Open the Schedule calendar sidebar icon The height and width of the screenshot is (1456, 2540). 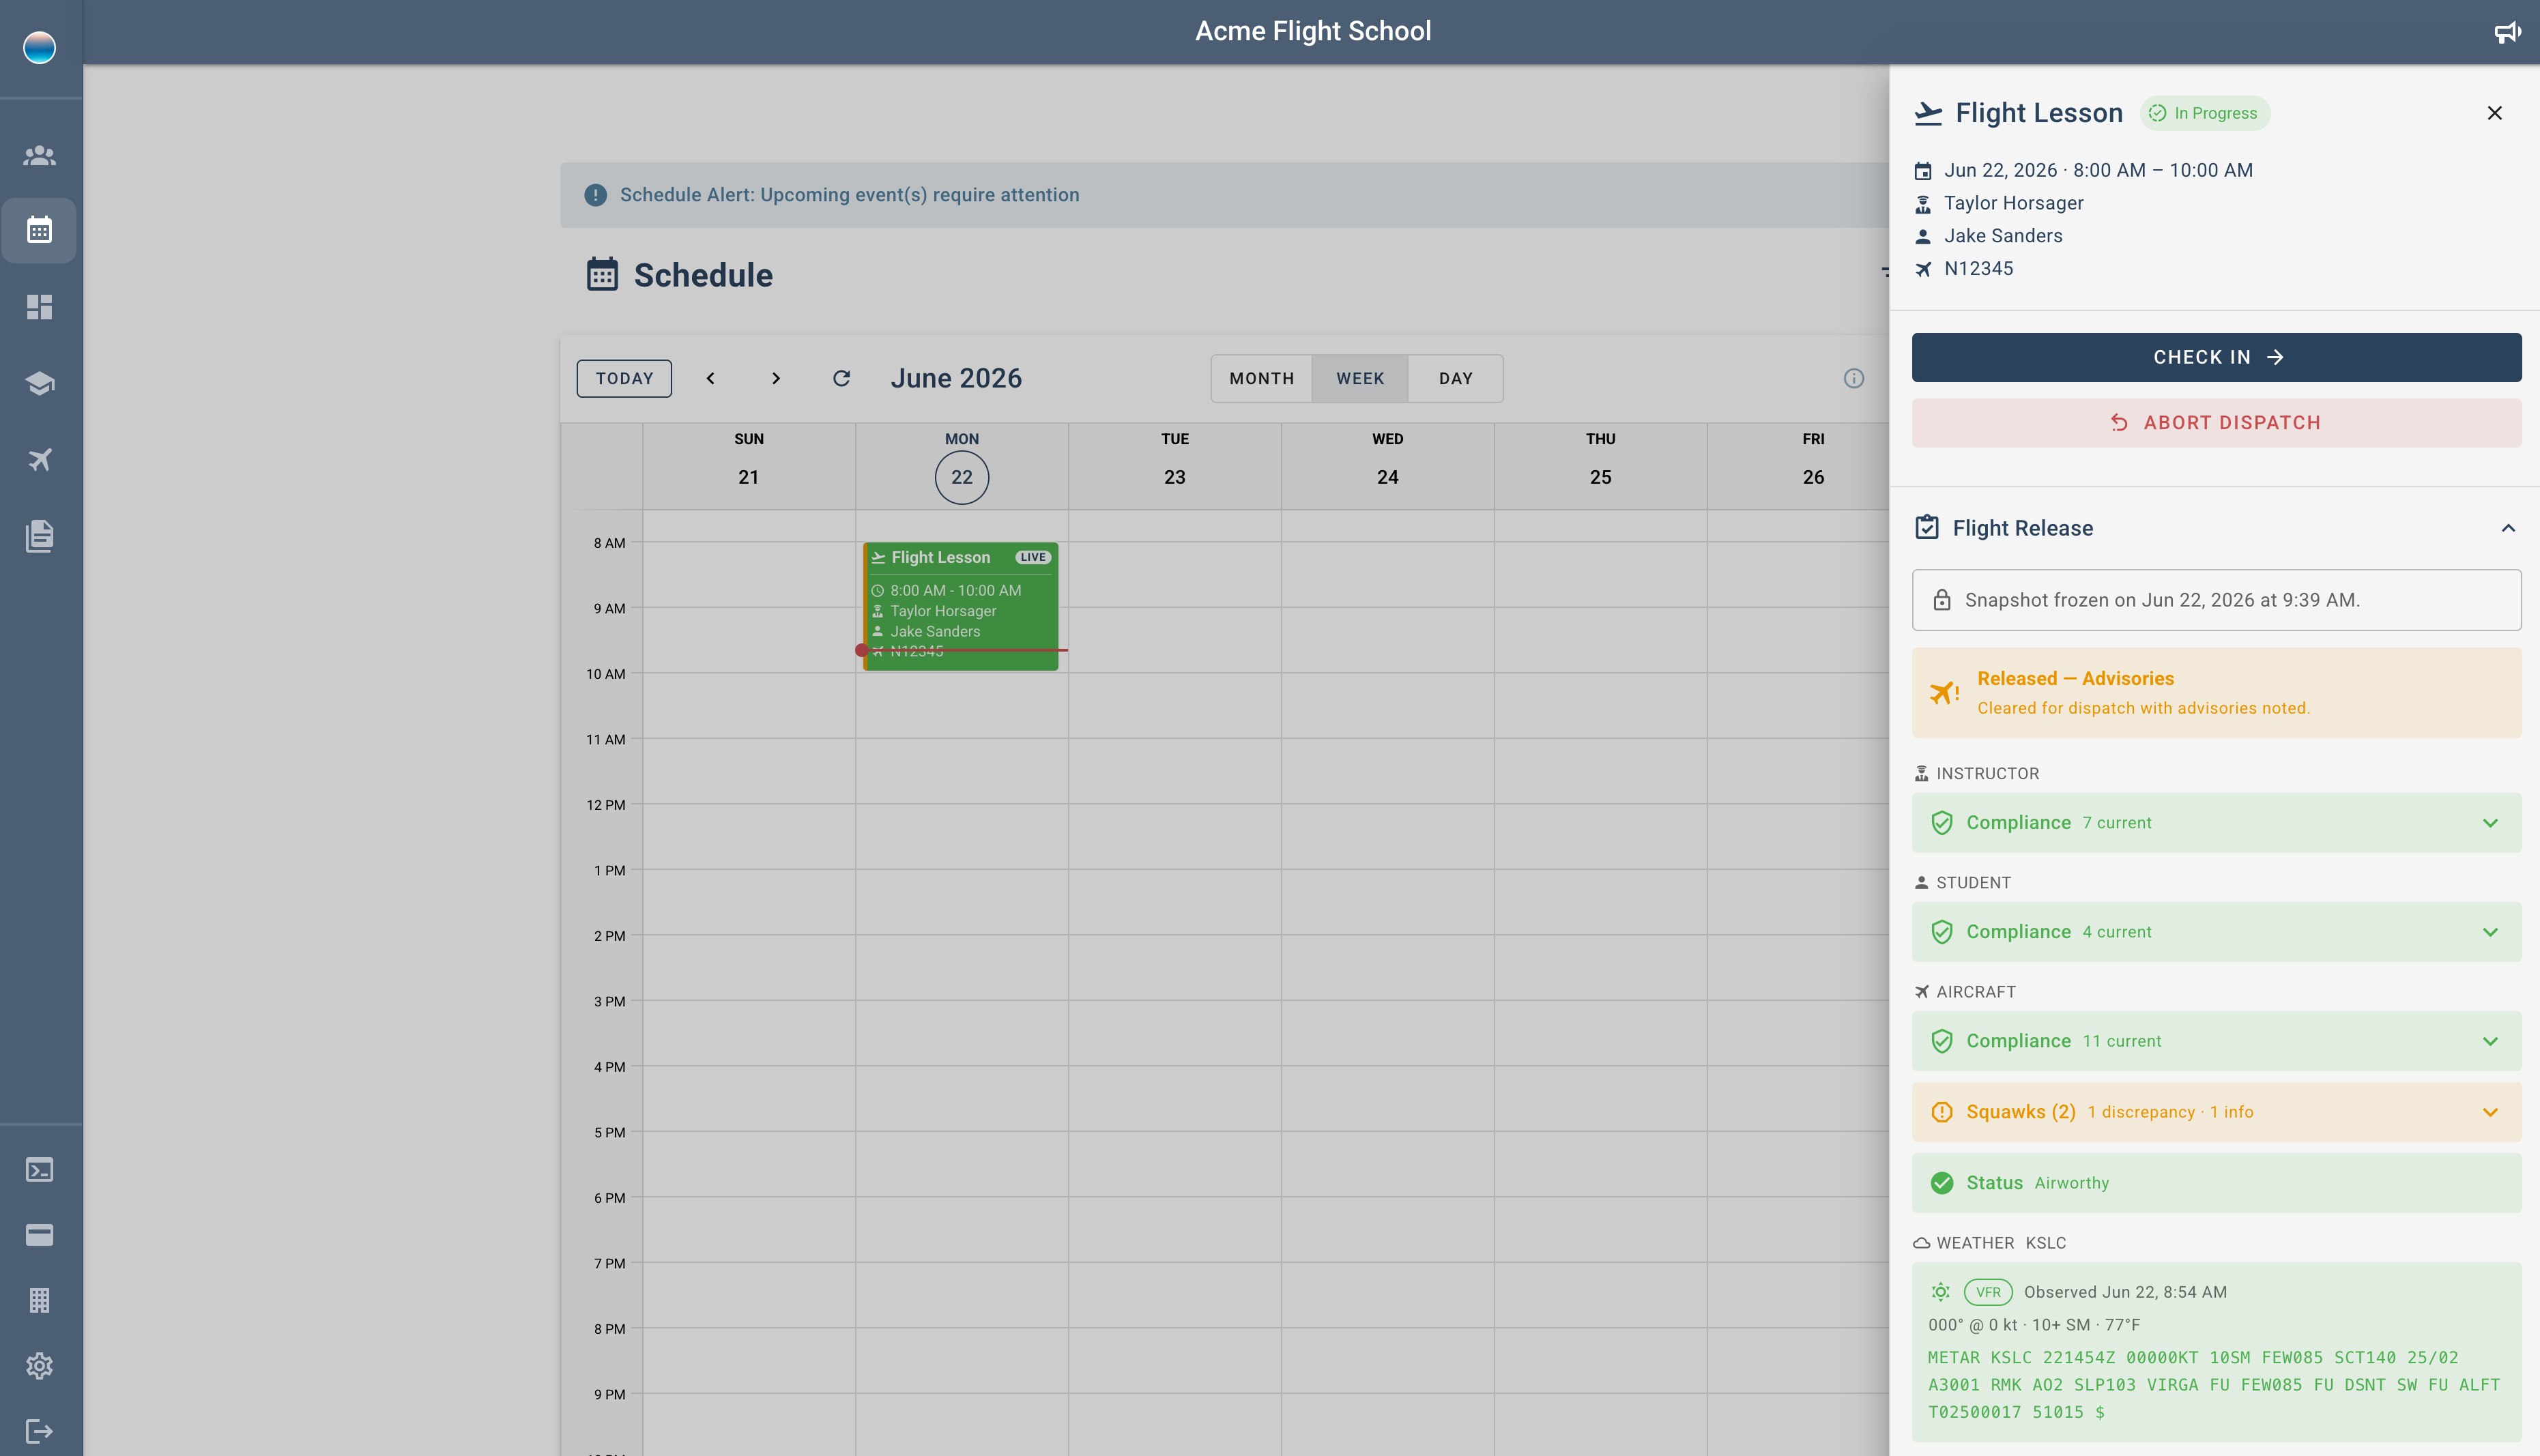pos(39,230)
